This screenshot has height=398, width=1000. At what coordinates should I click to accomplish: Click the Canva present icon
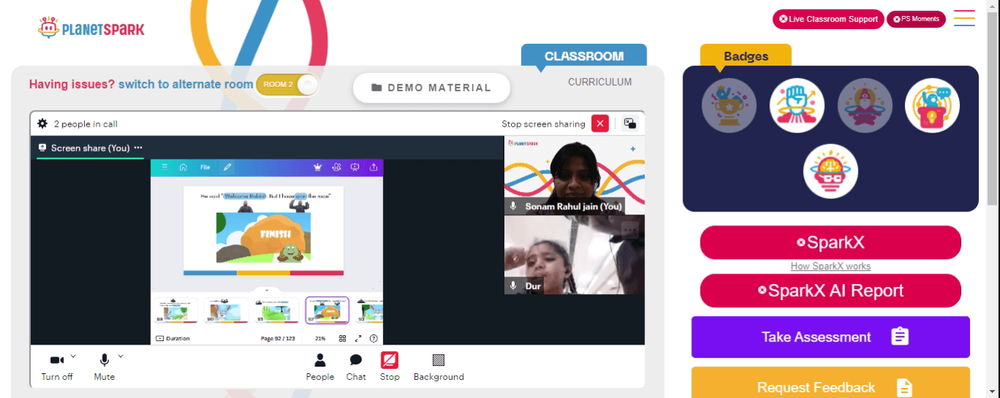pyautogui.click(x=355, y=167)
